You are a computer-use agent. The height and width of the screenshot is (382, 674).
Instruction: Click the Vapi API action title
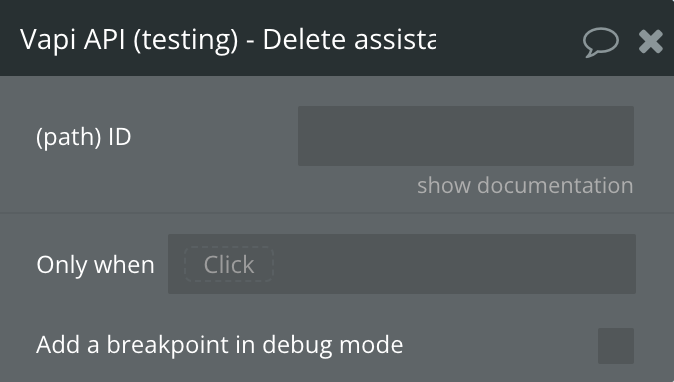pos(228,40)
